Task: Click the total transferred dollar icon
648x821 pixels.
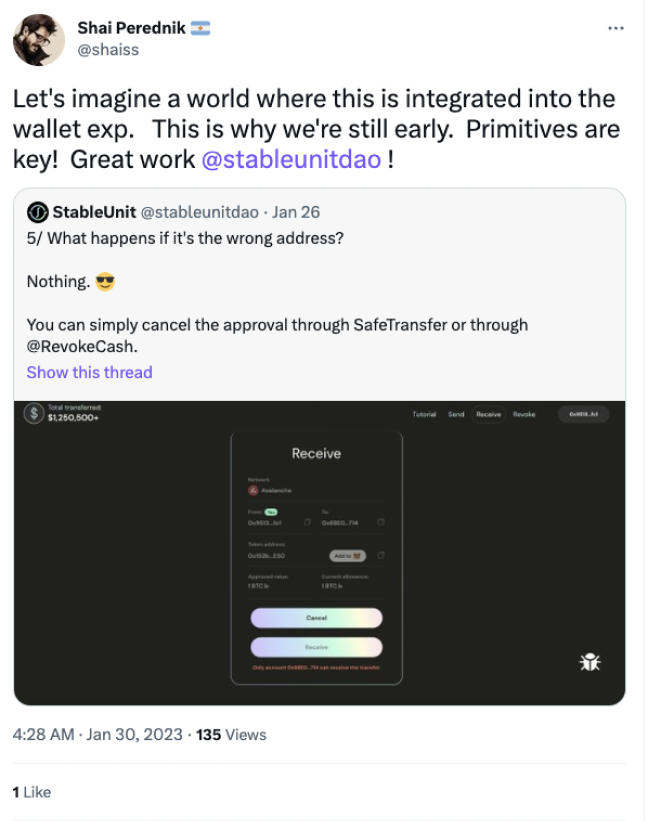Action: tap(34, 414)
